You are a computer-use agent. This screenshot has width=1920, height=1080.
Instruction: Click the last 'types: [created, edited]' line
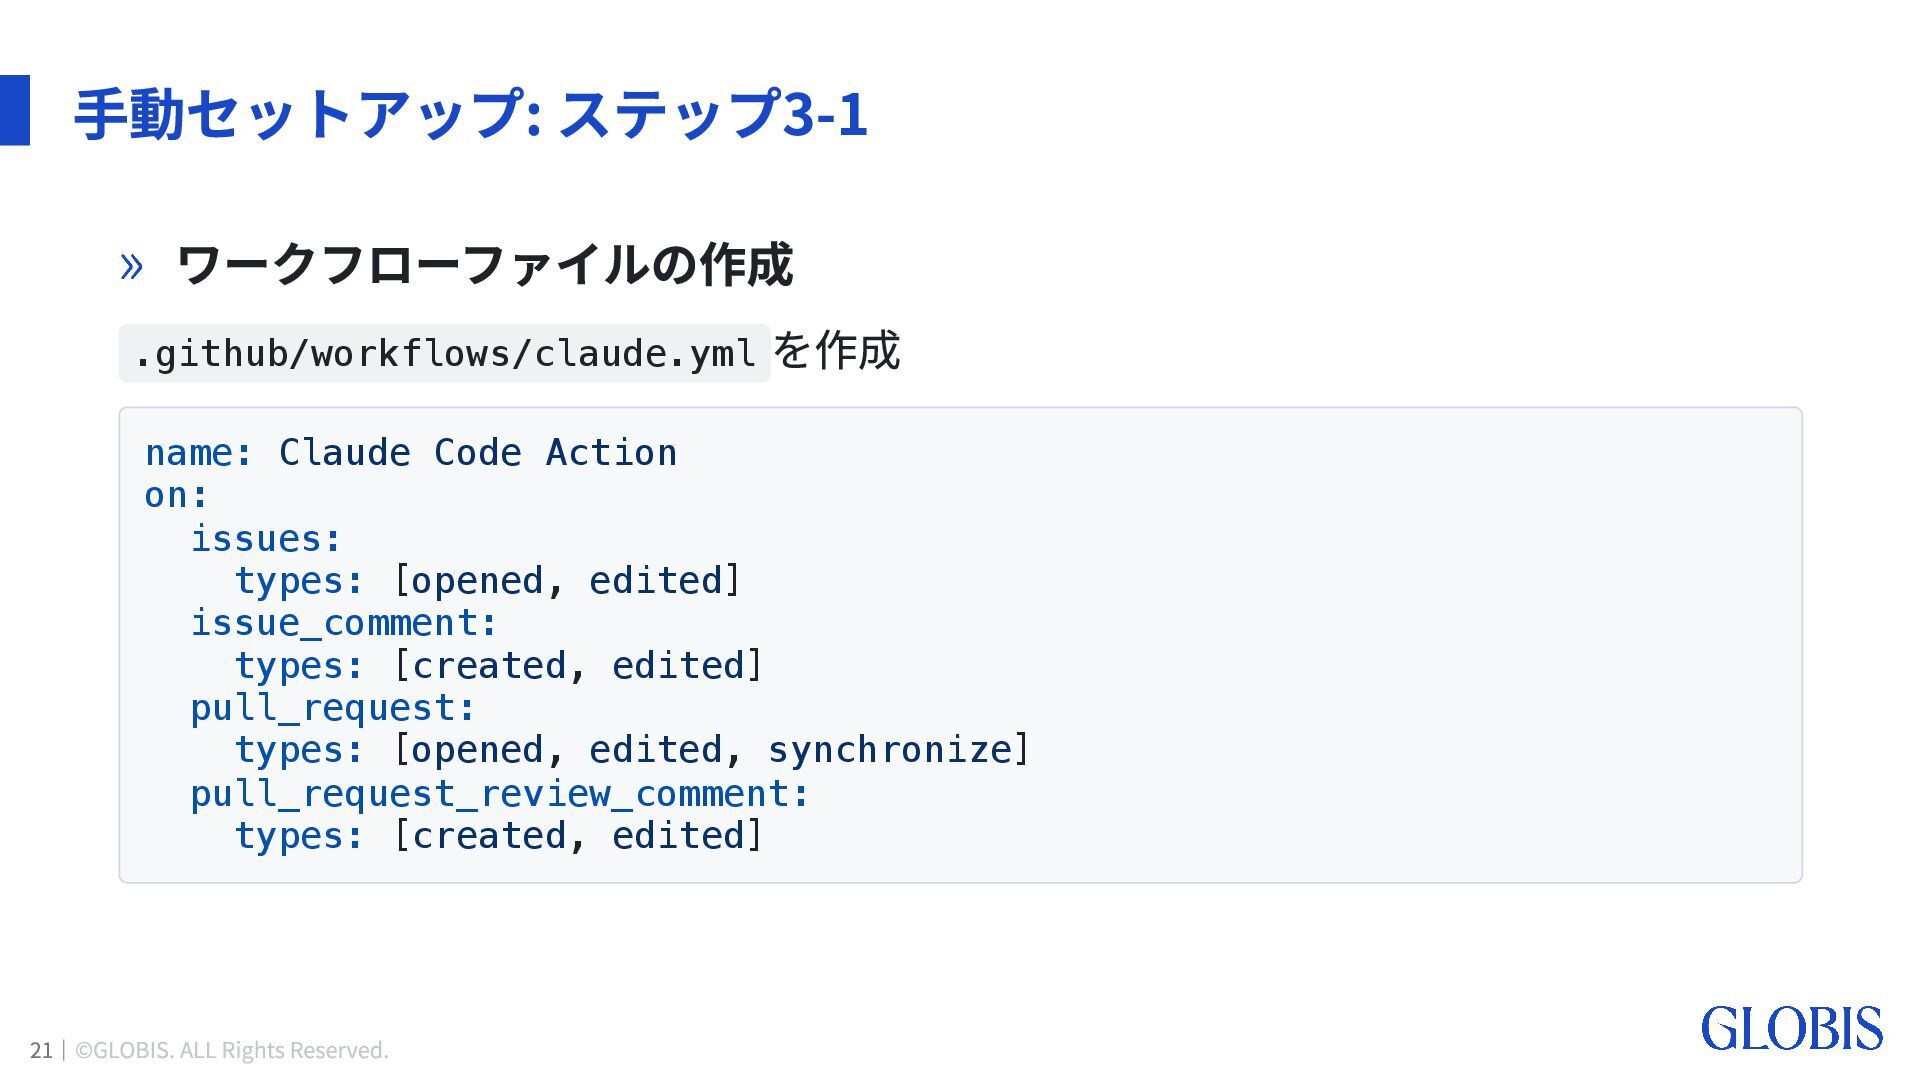(x=498, y=836)
